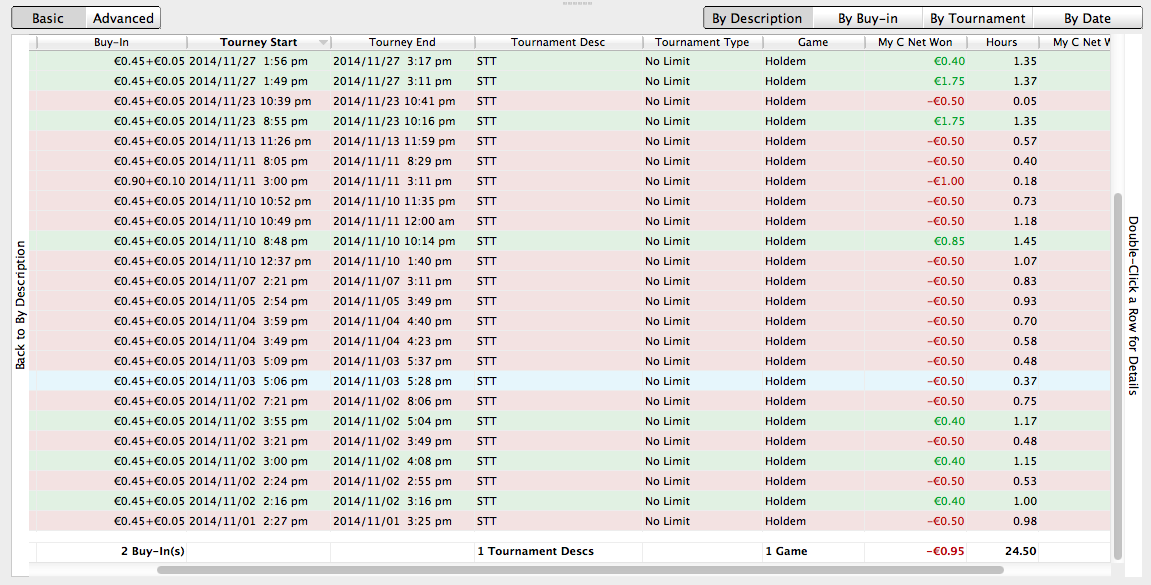Click the Tourney Start column header

258,42
